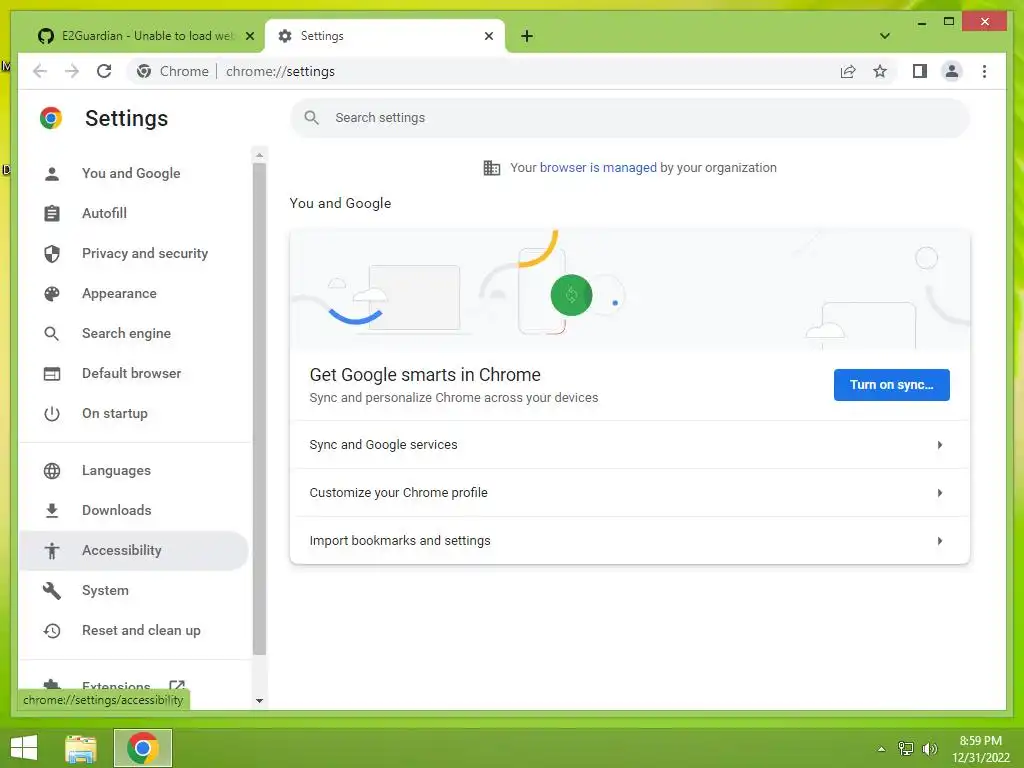Switch to the E2Guardian tab

coord(147,36)
